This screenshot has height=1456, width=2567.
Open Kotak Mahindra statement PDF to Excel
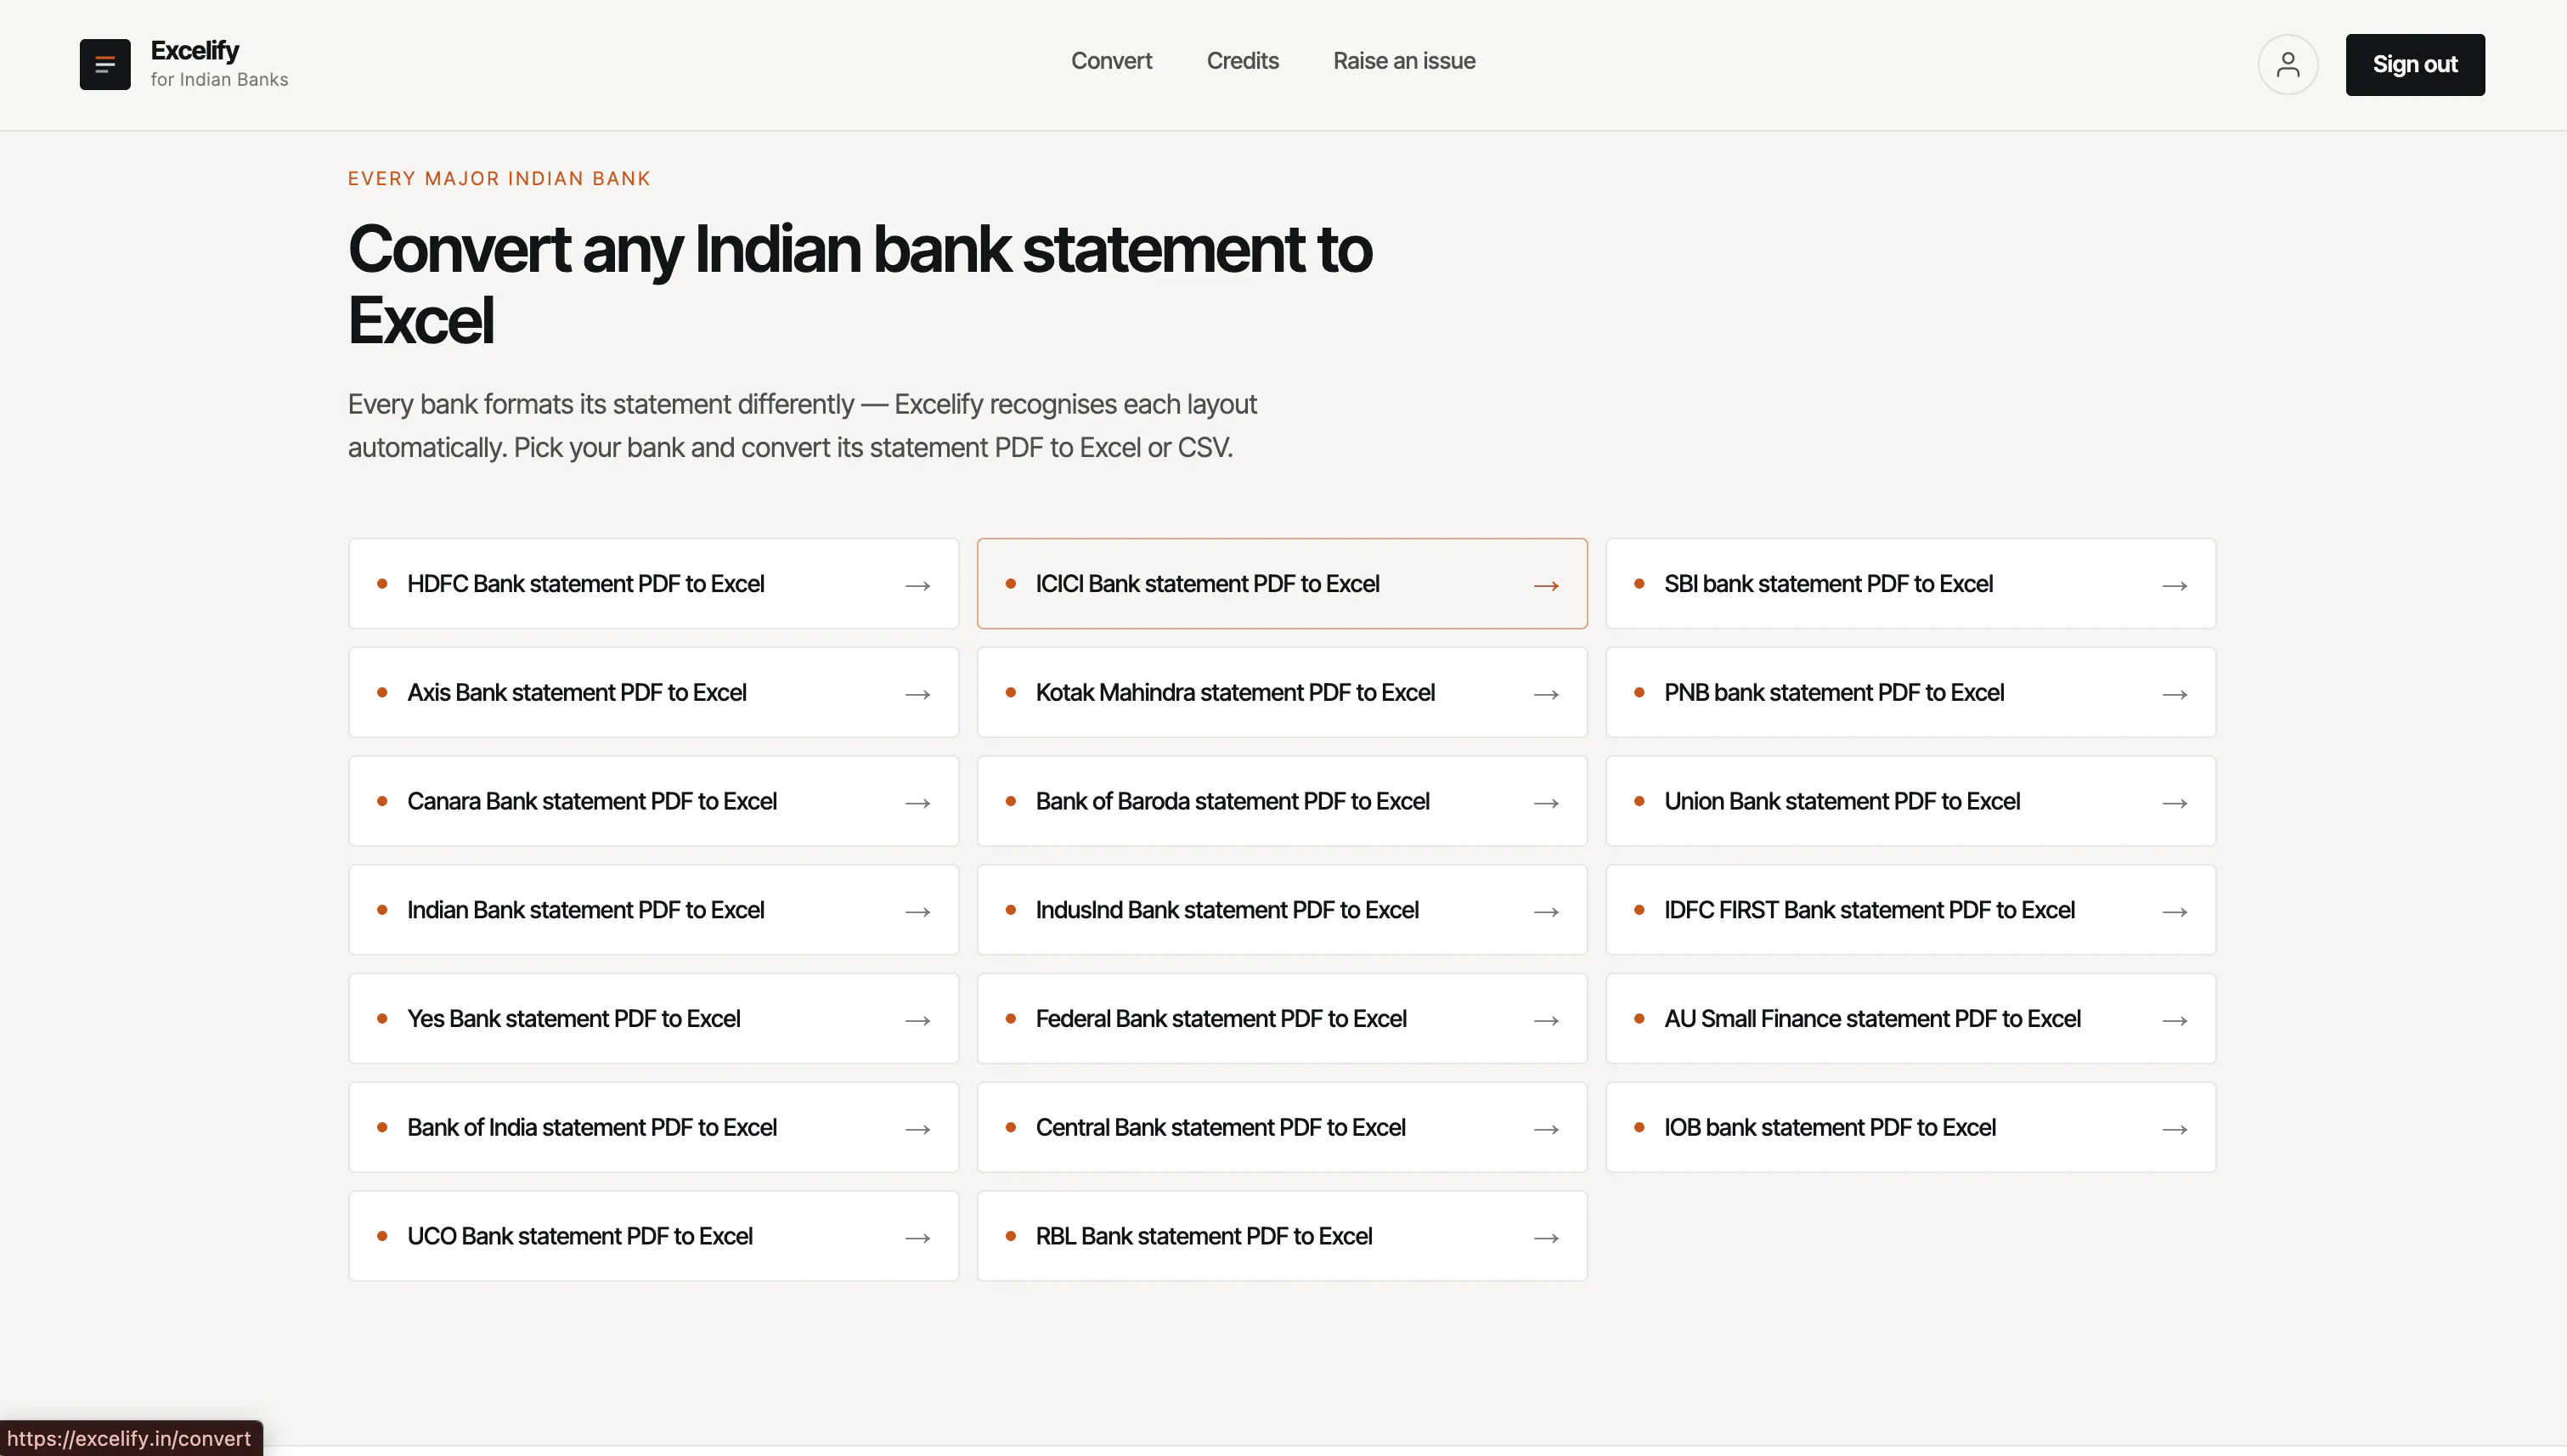[1282, 692]
